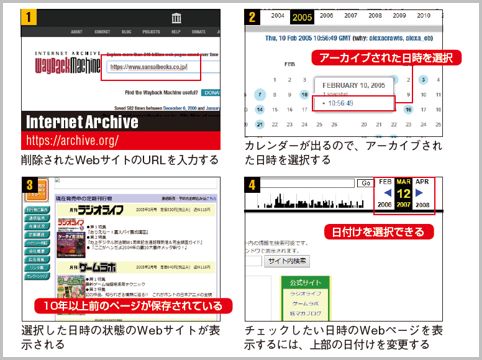Open the ゲームラボ link under 公式サイト
This screenshot has width=482, height=360.
click(x=305, y=304)
